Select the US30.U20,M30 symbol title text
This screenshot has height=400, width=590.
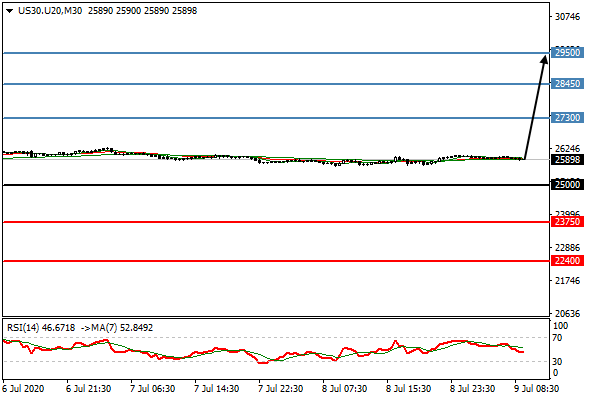pyautogui.click(x=50, y=11)
